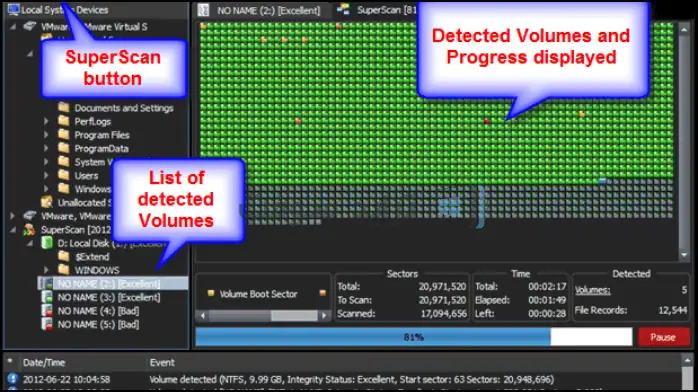Click the D: Local Disk volume icon

click(x=47, y=243)
